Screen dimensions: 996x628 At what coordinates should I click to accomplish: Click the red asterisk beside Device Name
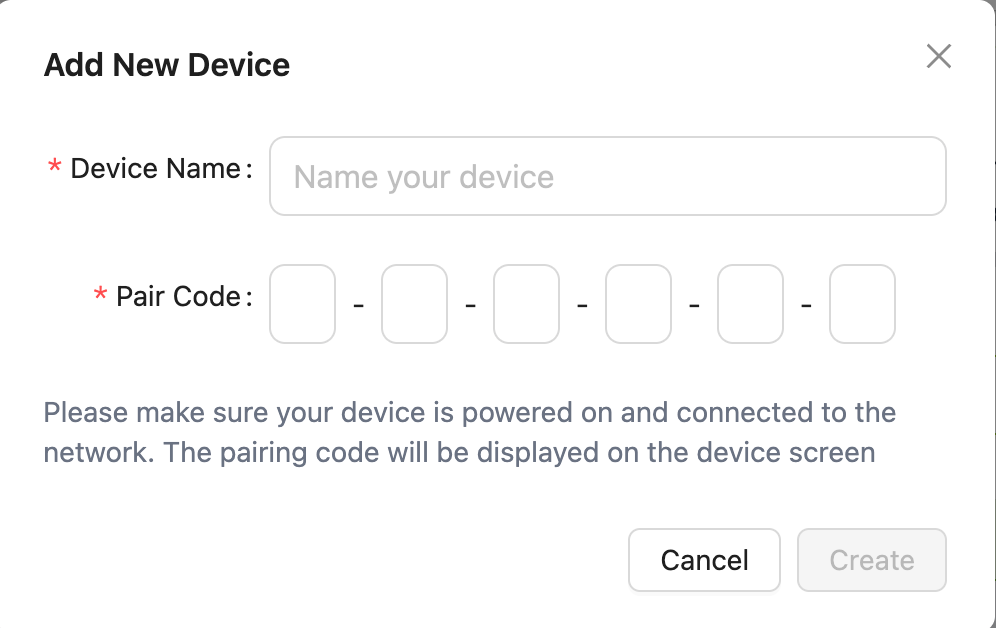55,170
